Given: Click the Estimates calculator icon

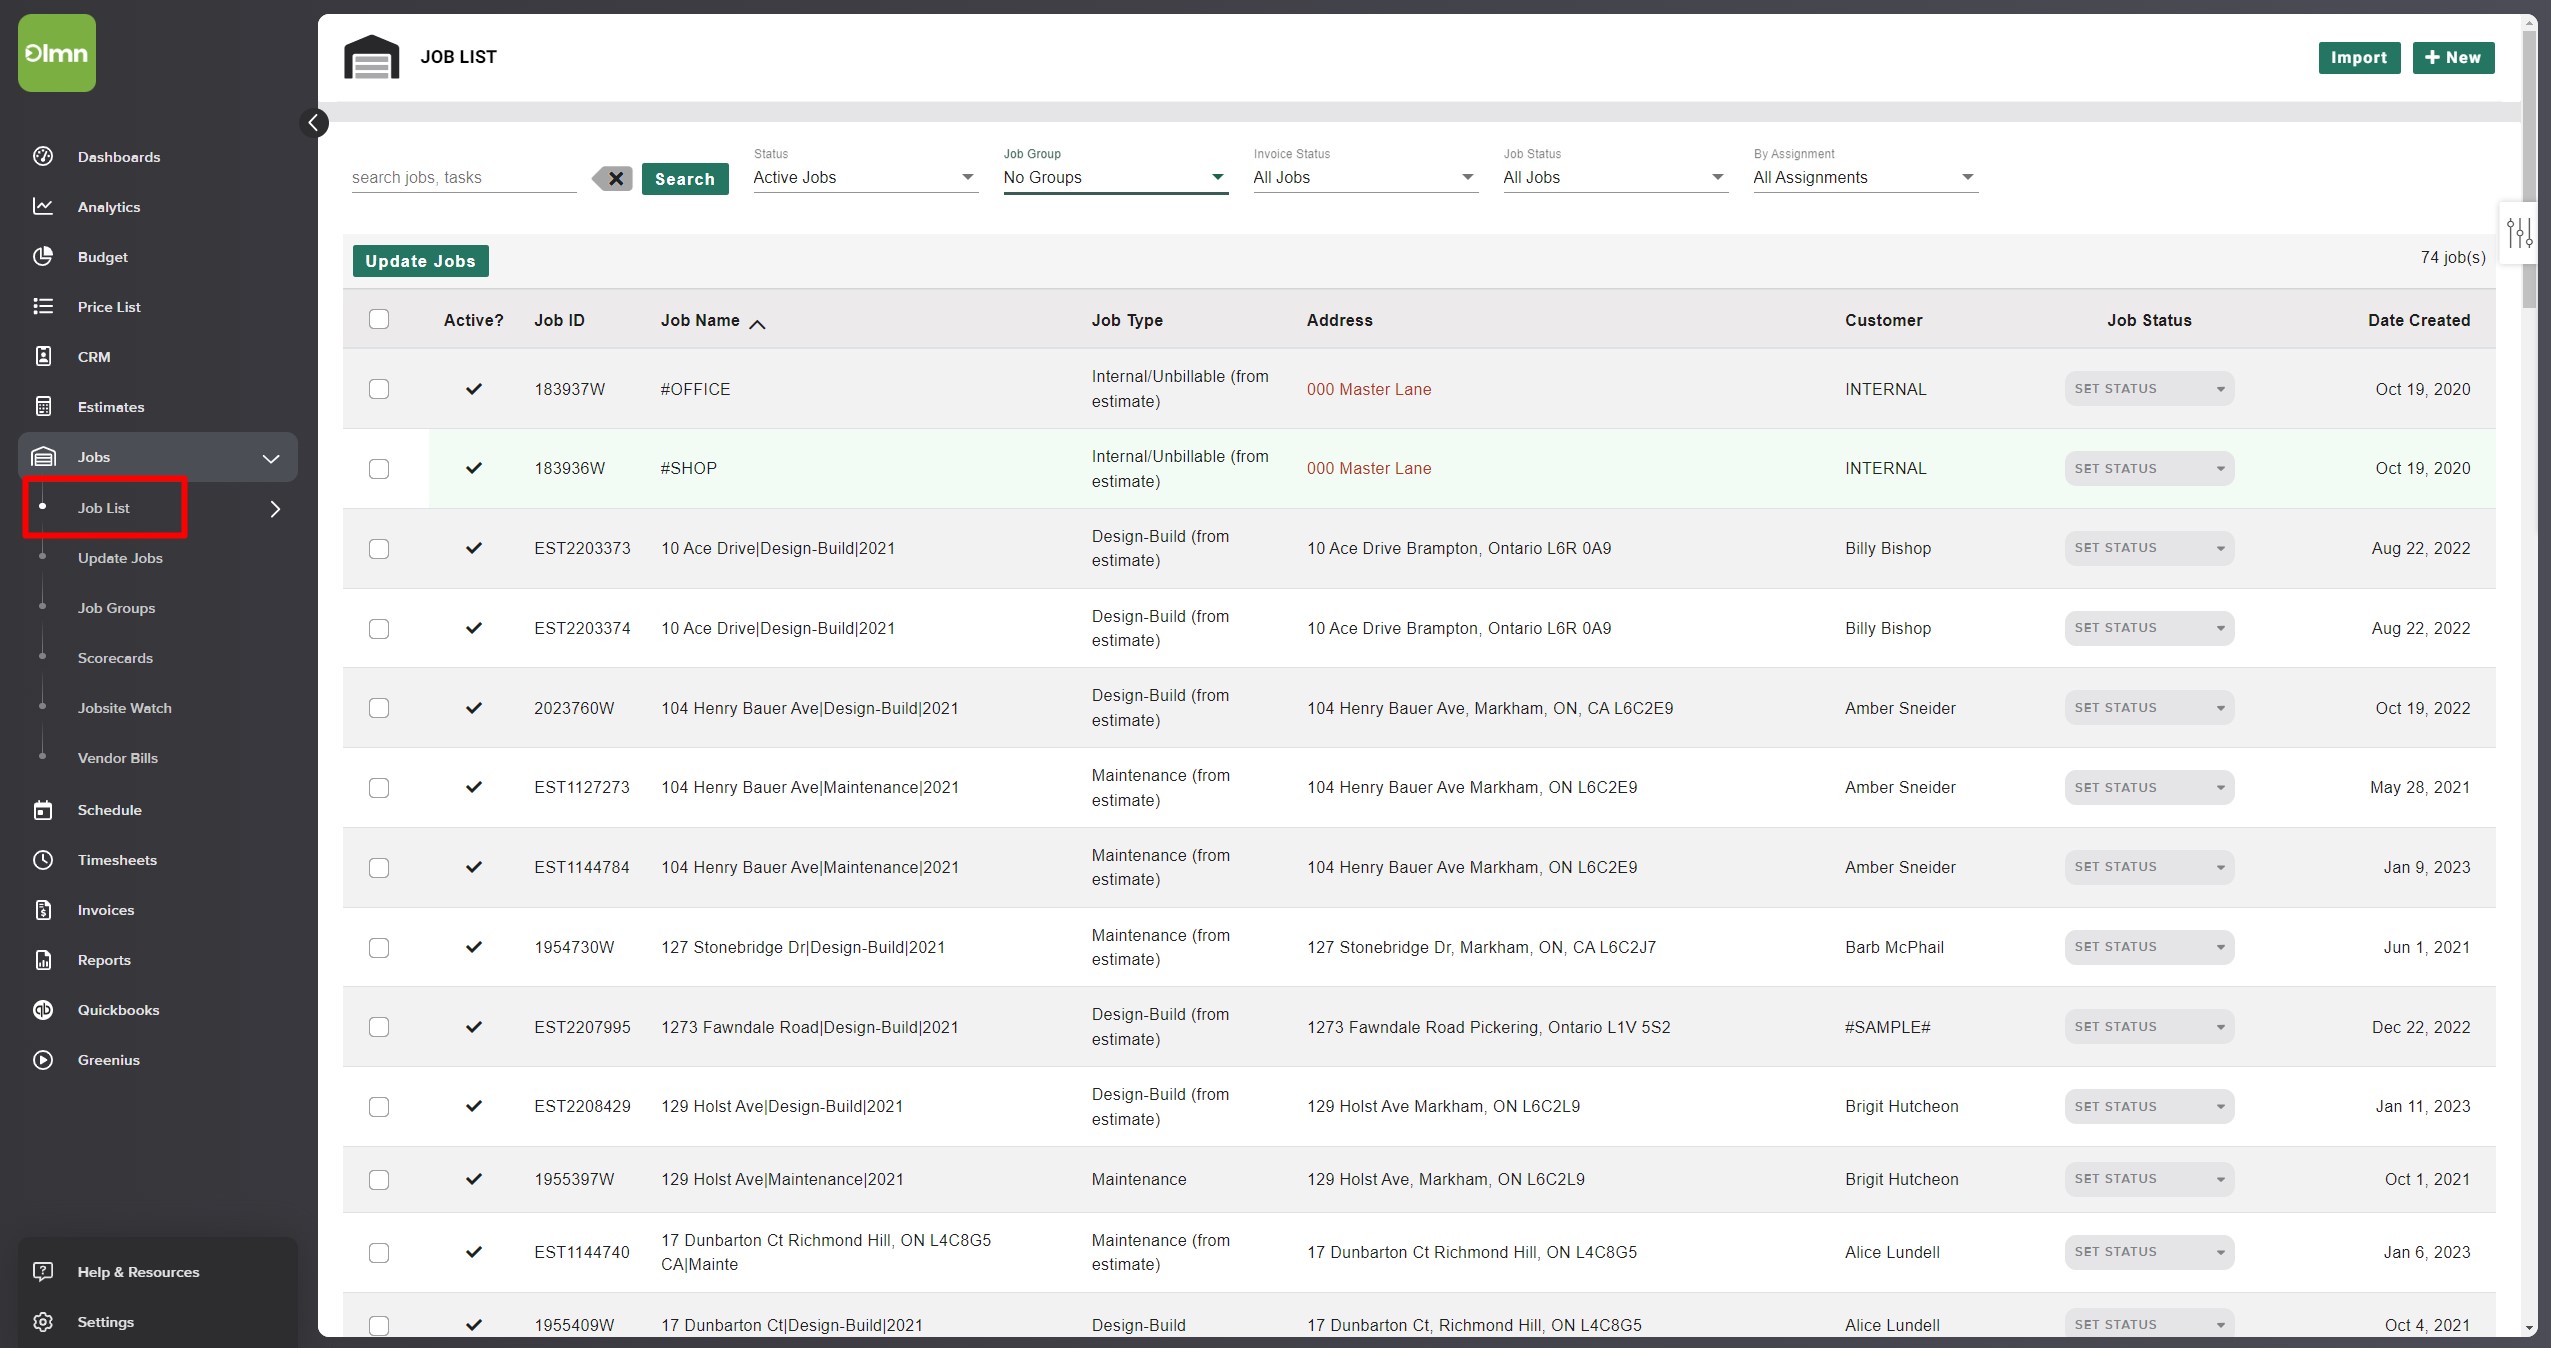Looking at the screenshot, I should point(43,406).
